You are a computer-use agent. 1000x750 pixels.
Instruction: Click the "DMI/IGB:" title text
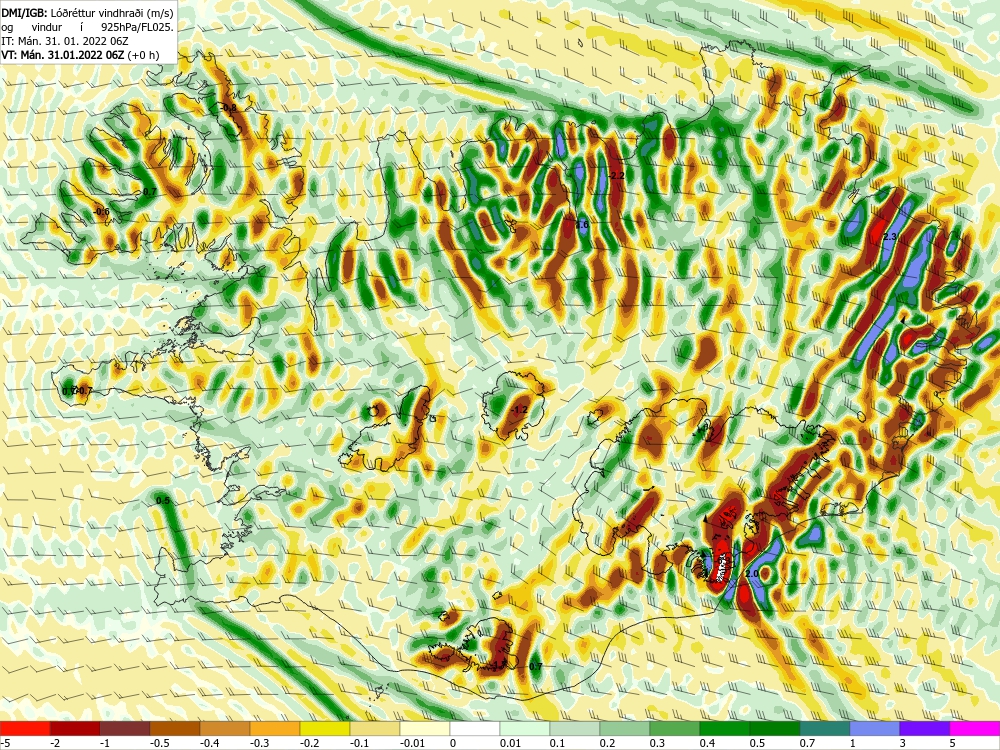(24, 12)
